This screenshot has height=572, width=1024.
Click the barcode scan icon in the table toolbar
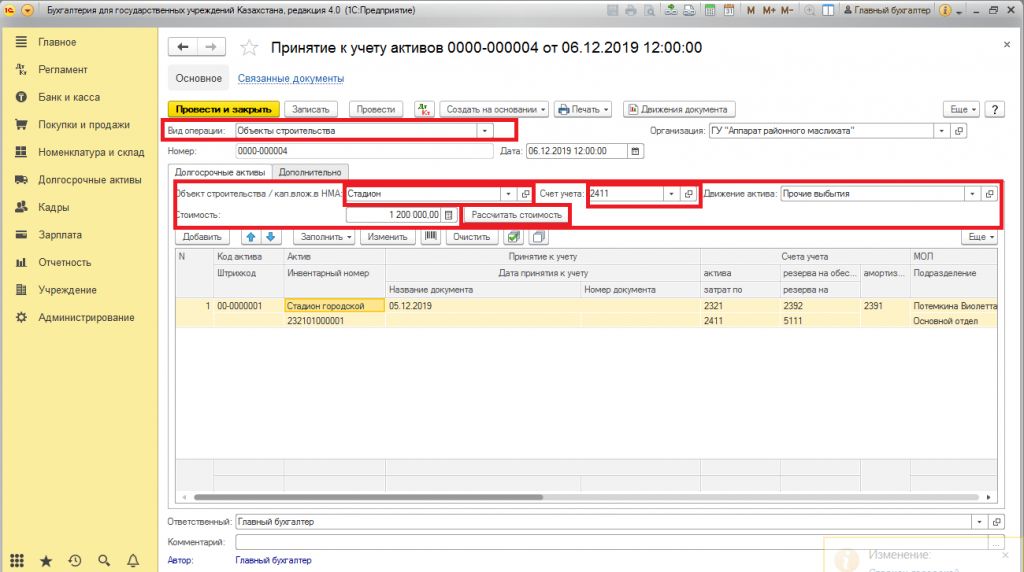point(430,238)
